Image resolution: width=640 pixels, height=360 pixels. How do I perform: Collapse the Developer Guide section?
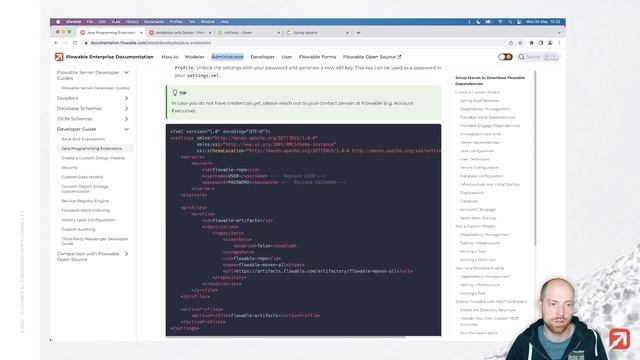pos(127,129)
